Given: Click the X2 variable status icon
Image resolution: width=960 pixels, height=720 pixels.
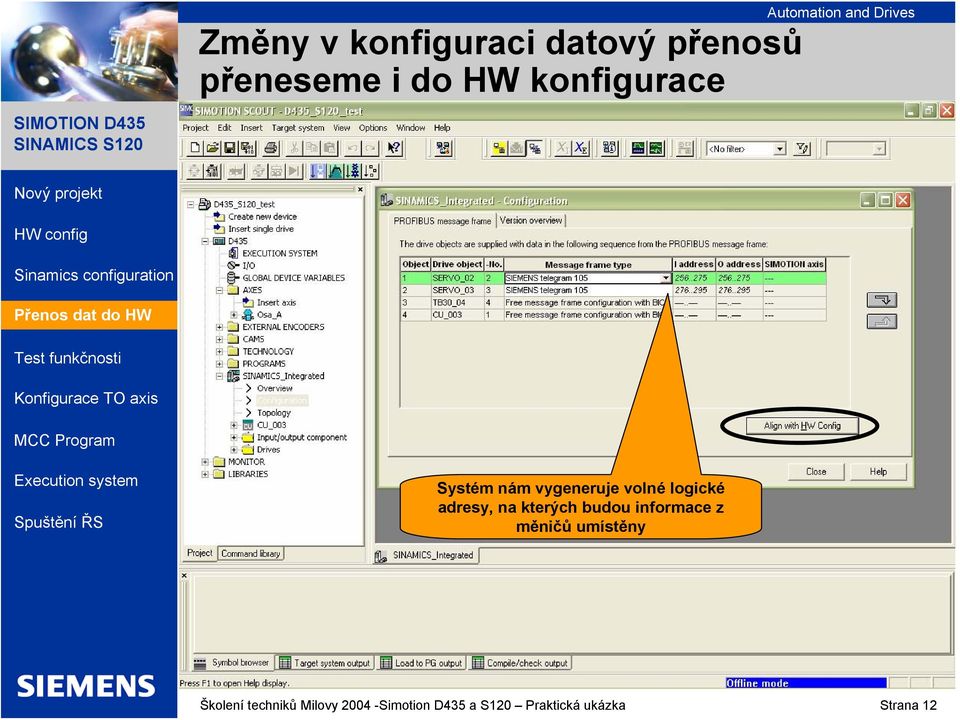Looking at the screenshot, I should coord(580,148).
